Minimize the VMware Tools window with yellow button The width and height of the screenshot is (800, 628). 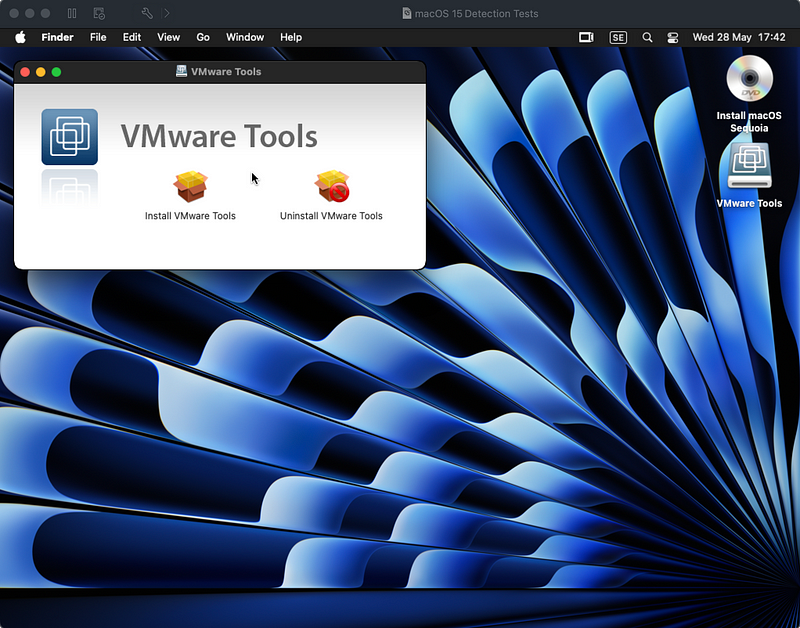41,72
